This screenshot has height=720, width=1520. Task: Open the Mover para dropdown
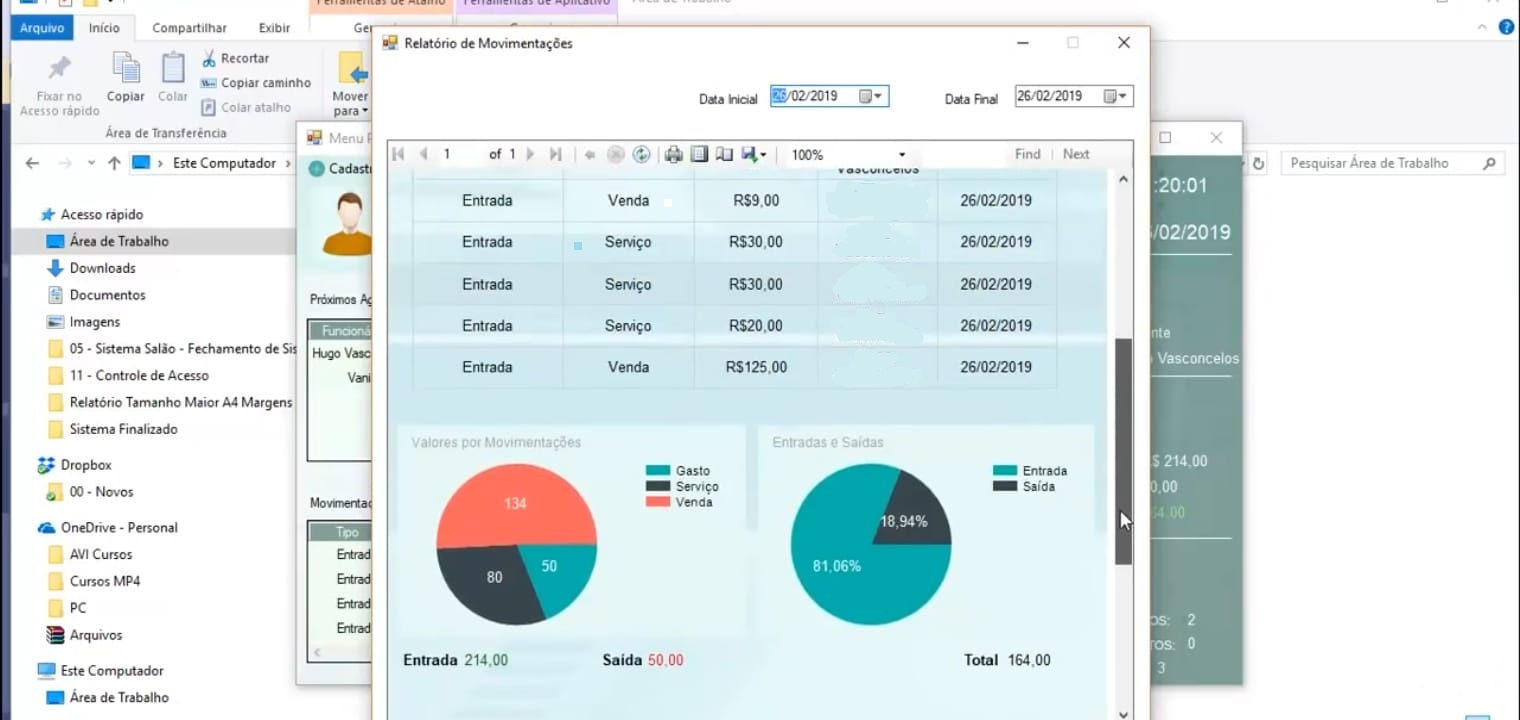(351, 84)
